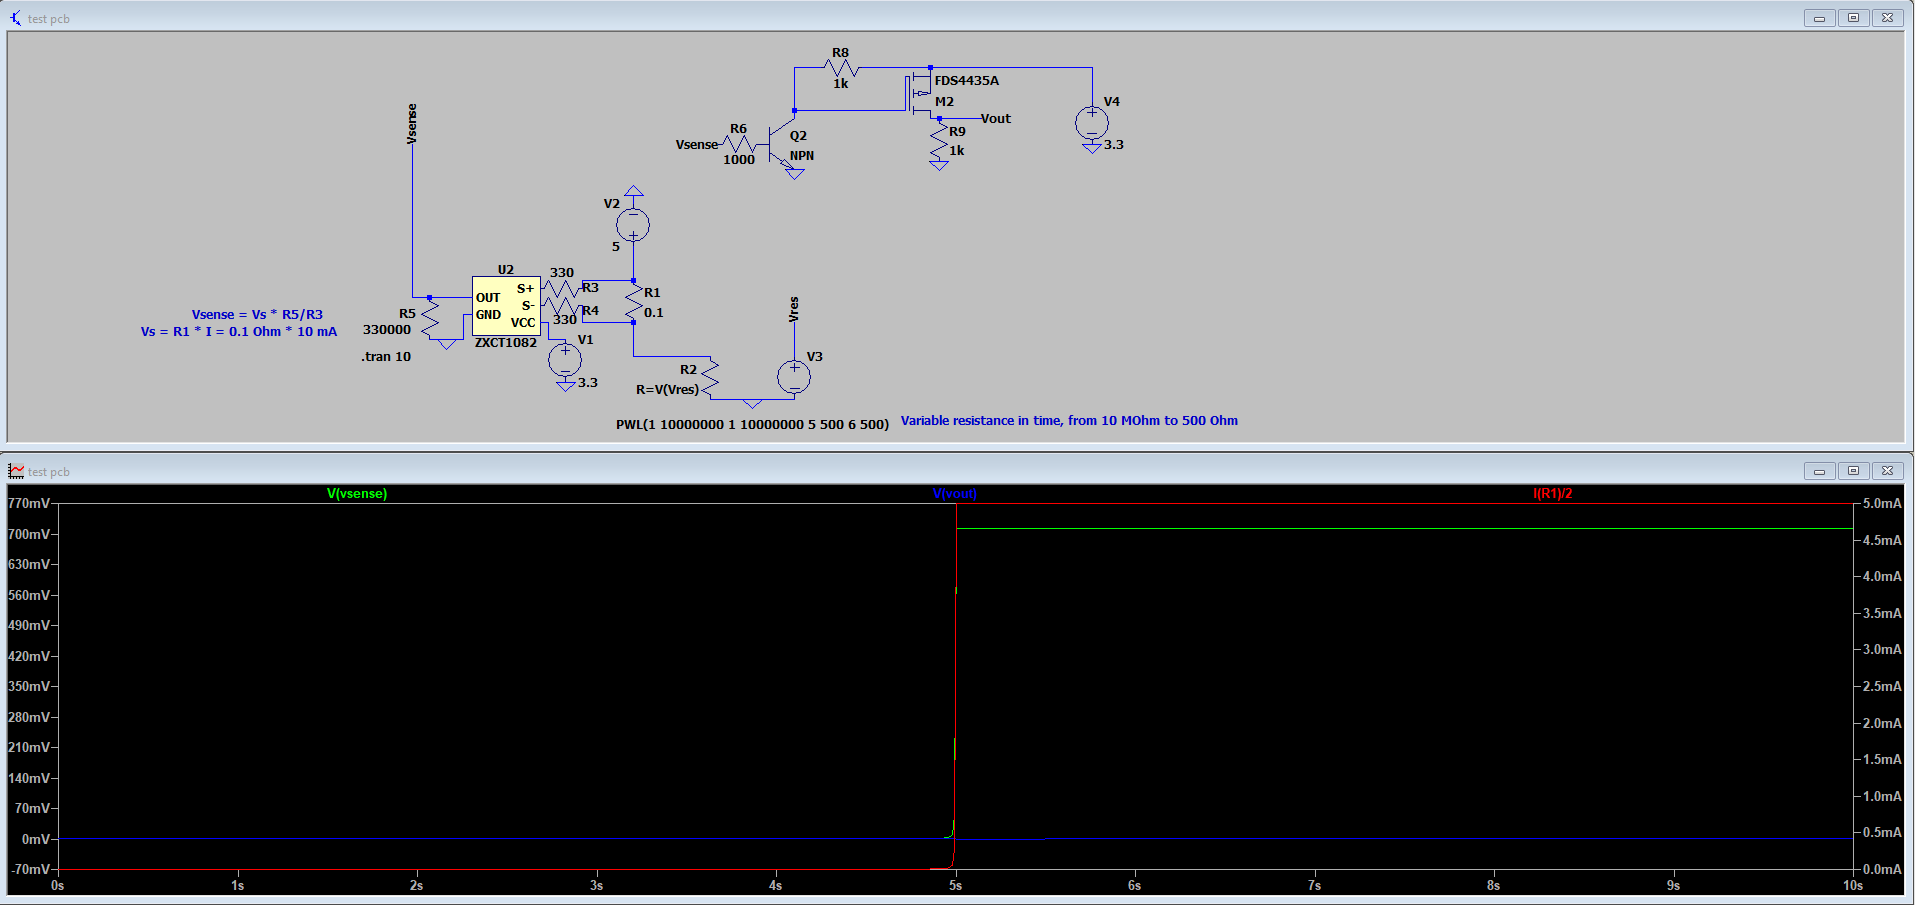Select the R1 0.1 ohm resistor symbol
This screenshot has height=905, width=1916.
coord(633,302)
